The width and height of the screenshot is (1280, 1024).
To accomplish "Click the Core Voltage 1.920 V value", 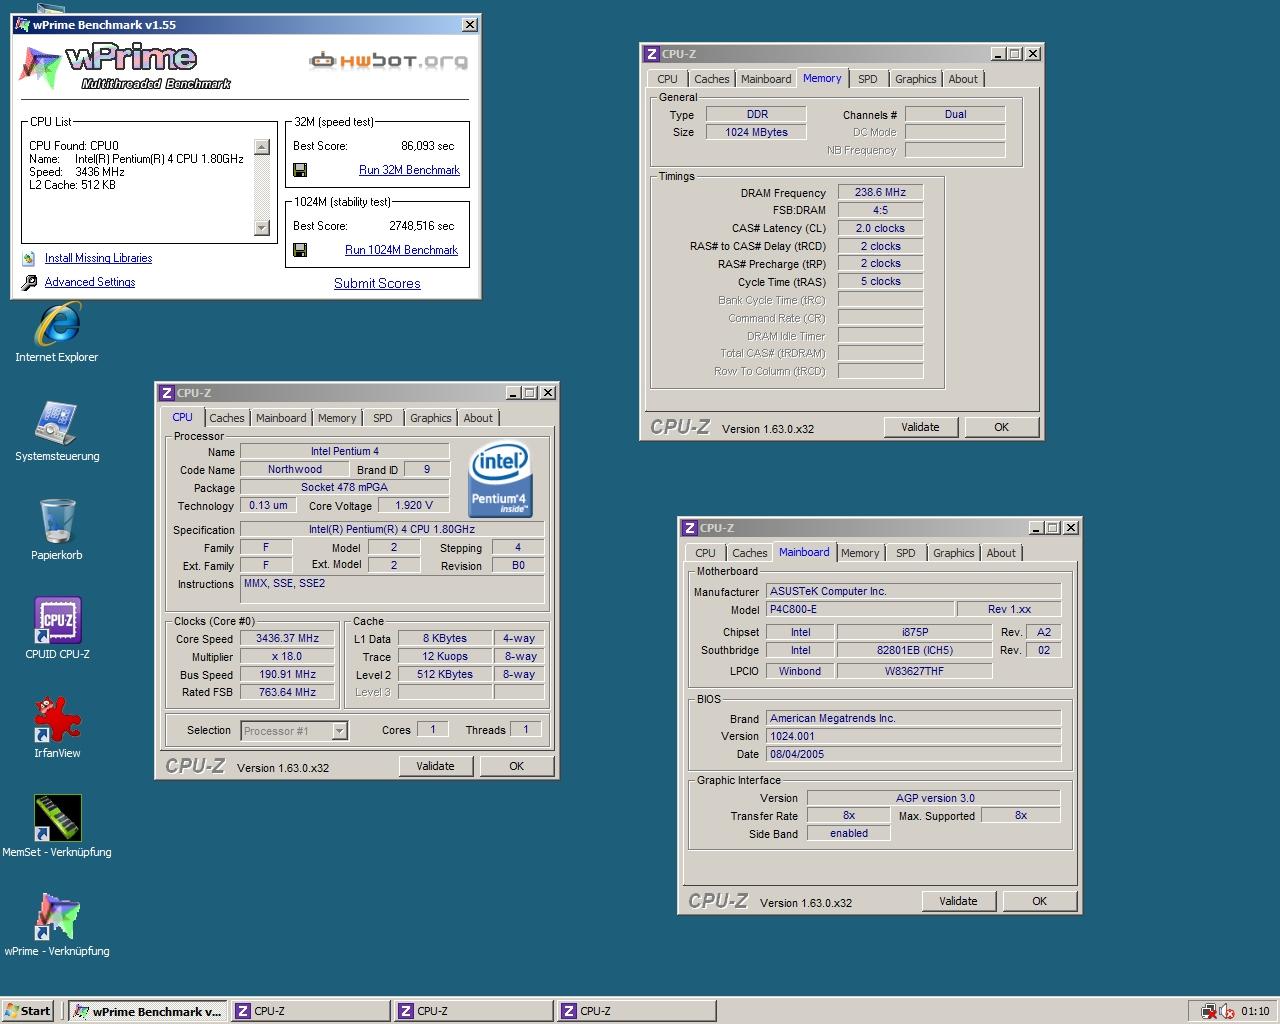I will [x=414, y=505].
